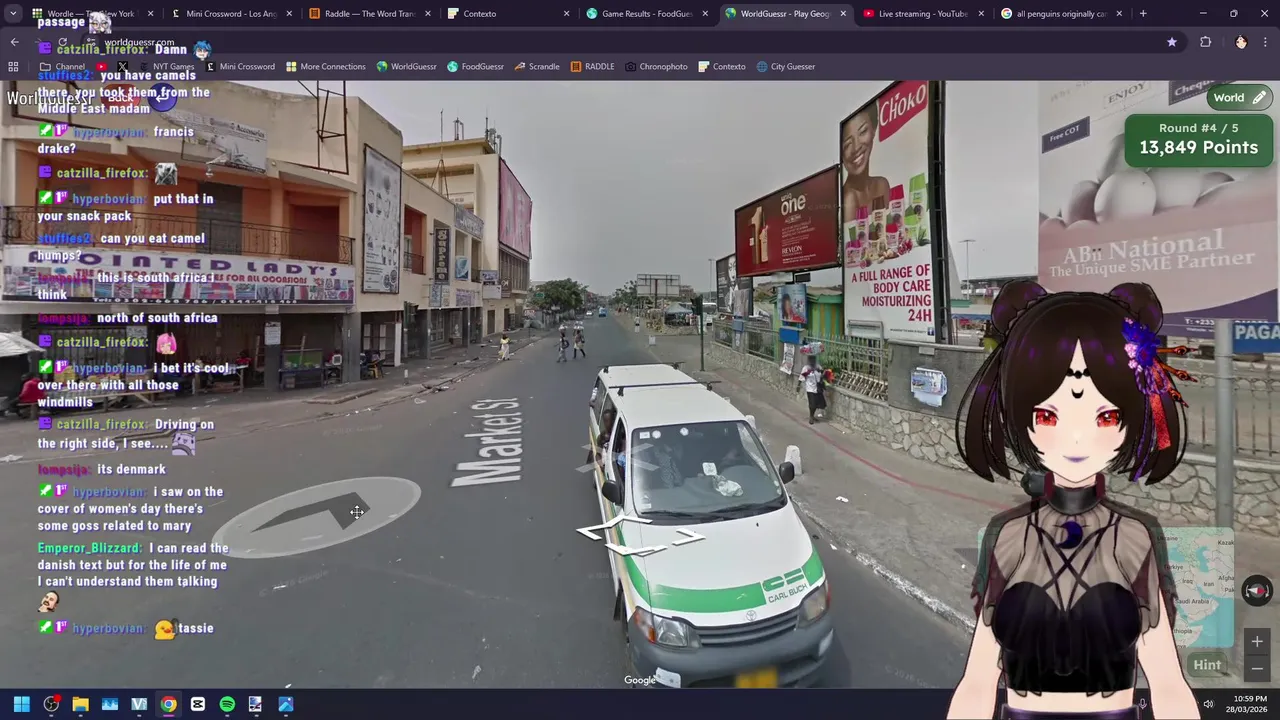This screenshot has height=720, width=1280.
Task: Open Spotify from the taskbar
Action: click(227, 704)
